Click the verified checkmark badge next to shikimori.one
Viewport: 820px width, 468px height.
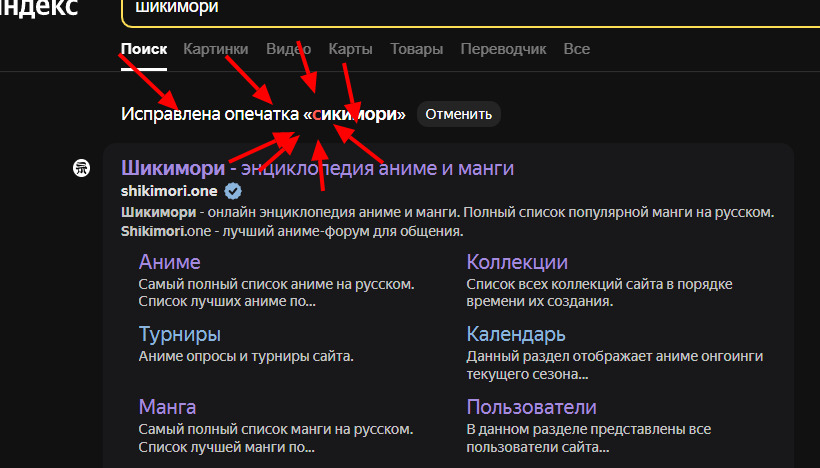(x=233, y=190)
